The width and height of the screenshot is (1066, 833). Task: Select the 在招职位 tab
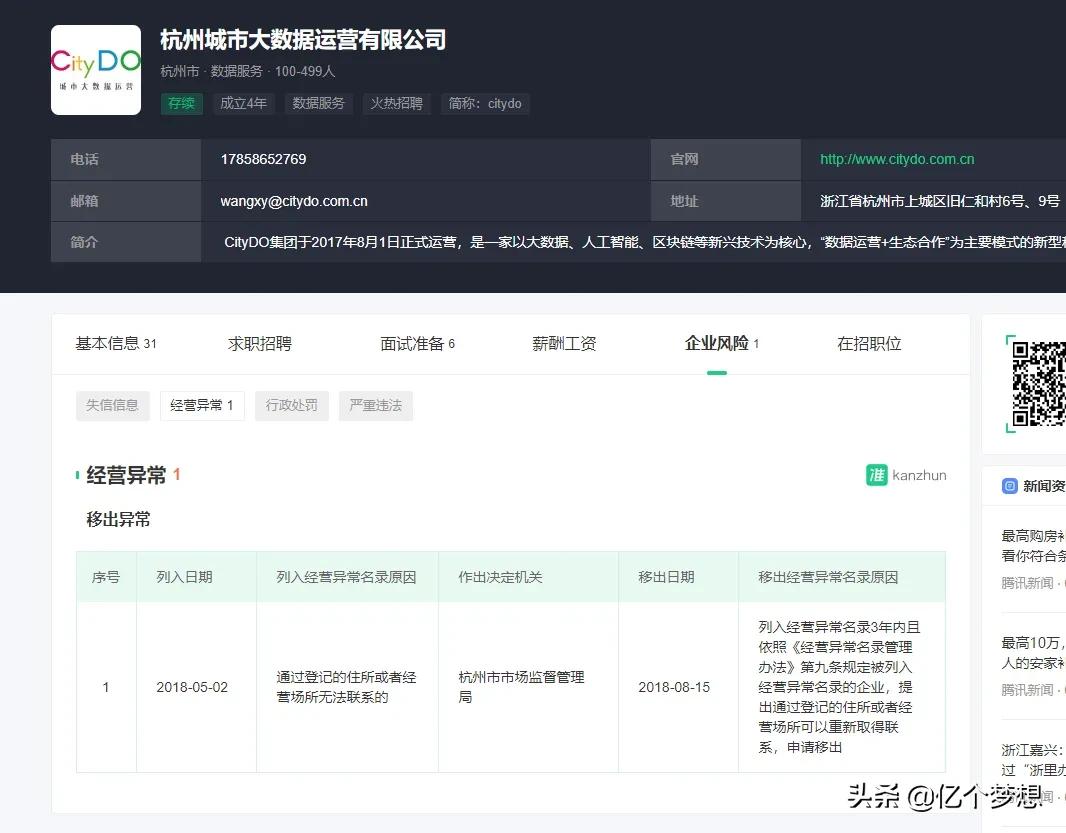[868, 343]
